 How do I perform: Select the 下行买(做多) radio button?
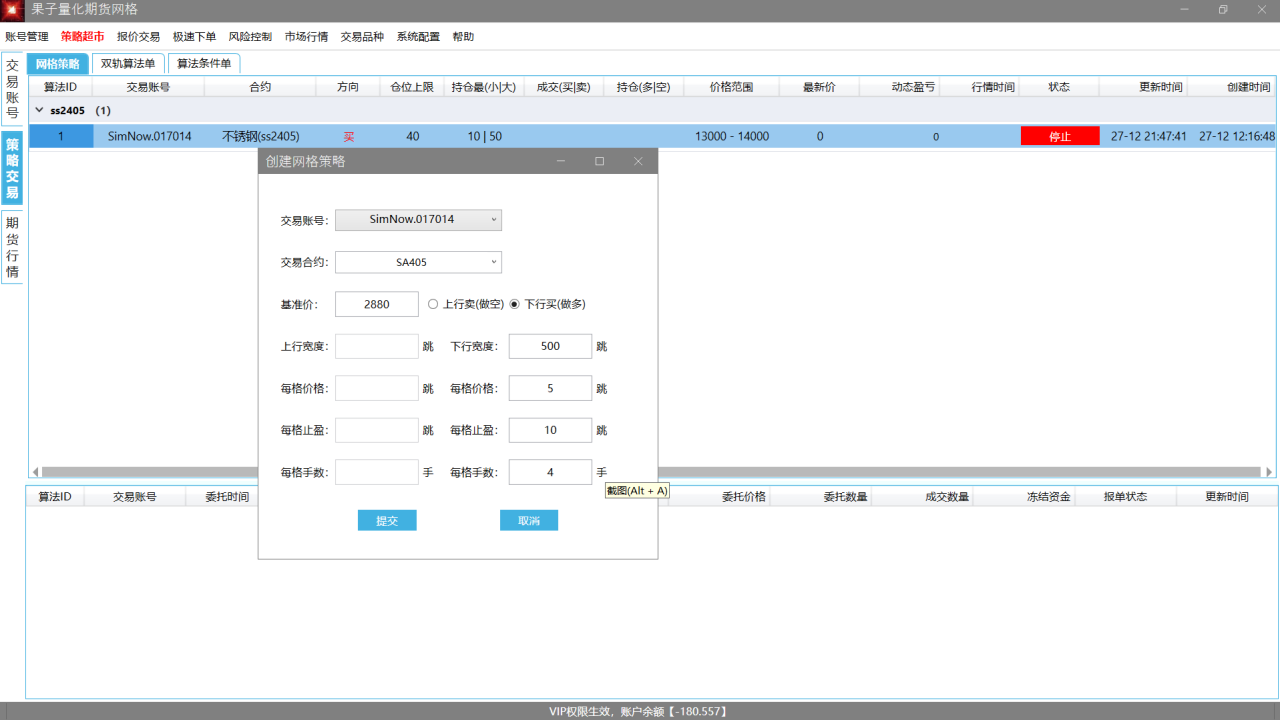514,303
